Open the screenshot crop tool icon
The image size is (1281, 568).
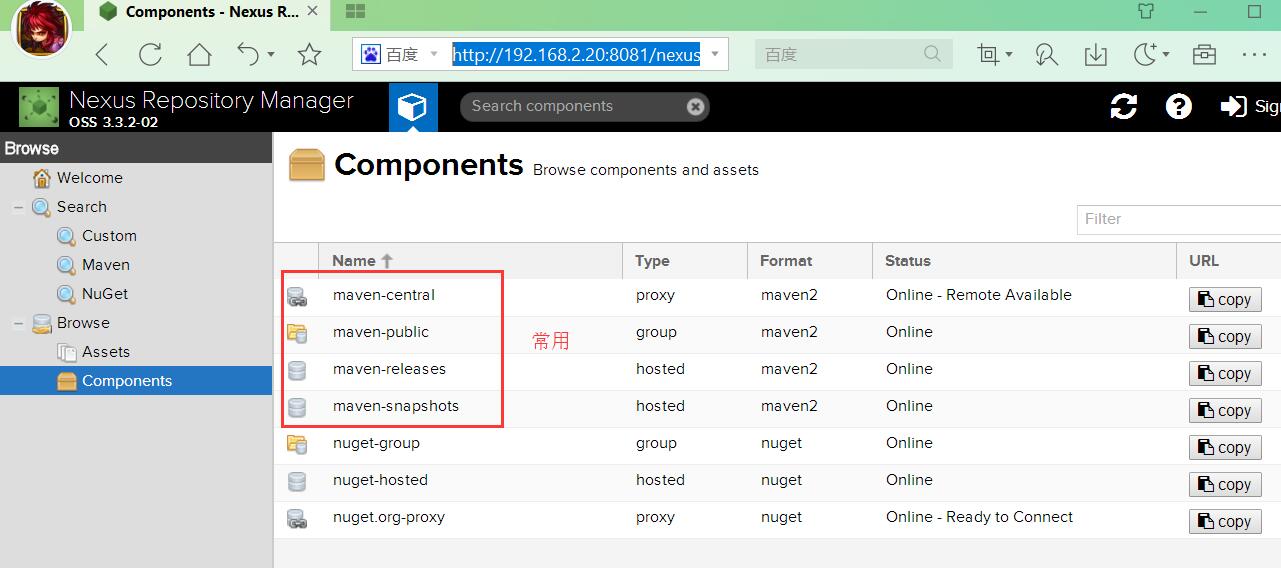(988, 54)
